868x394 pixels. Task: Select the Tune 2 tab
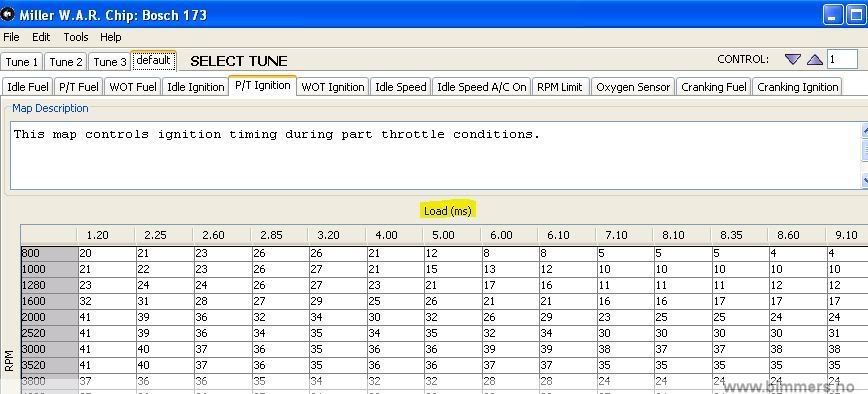(x=66, y=61)
